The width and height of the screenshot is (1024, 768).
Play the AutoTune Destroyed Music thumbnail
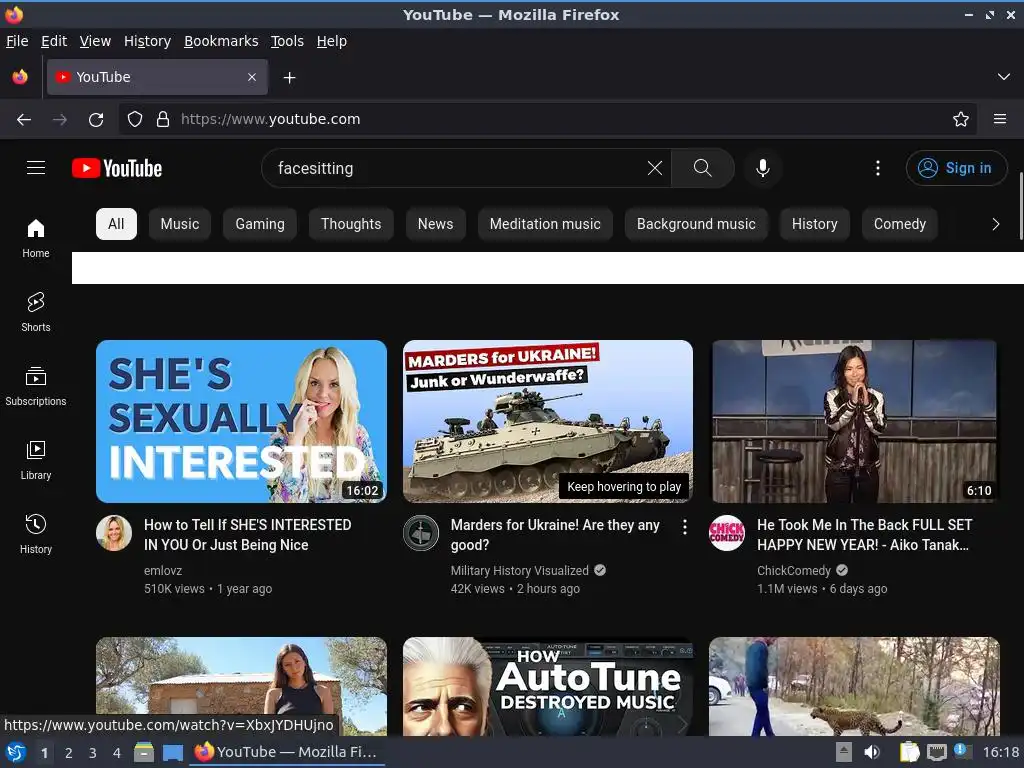548,686
